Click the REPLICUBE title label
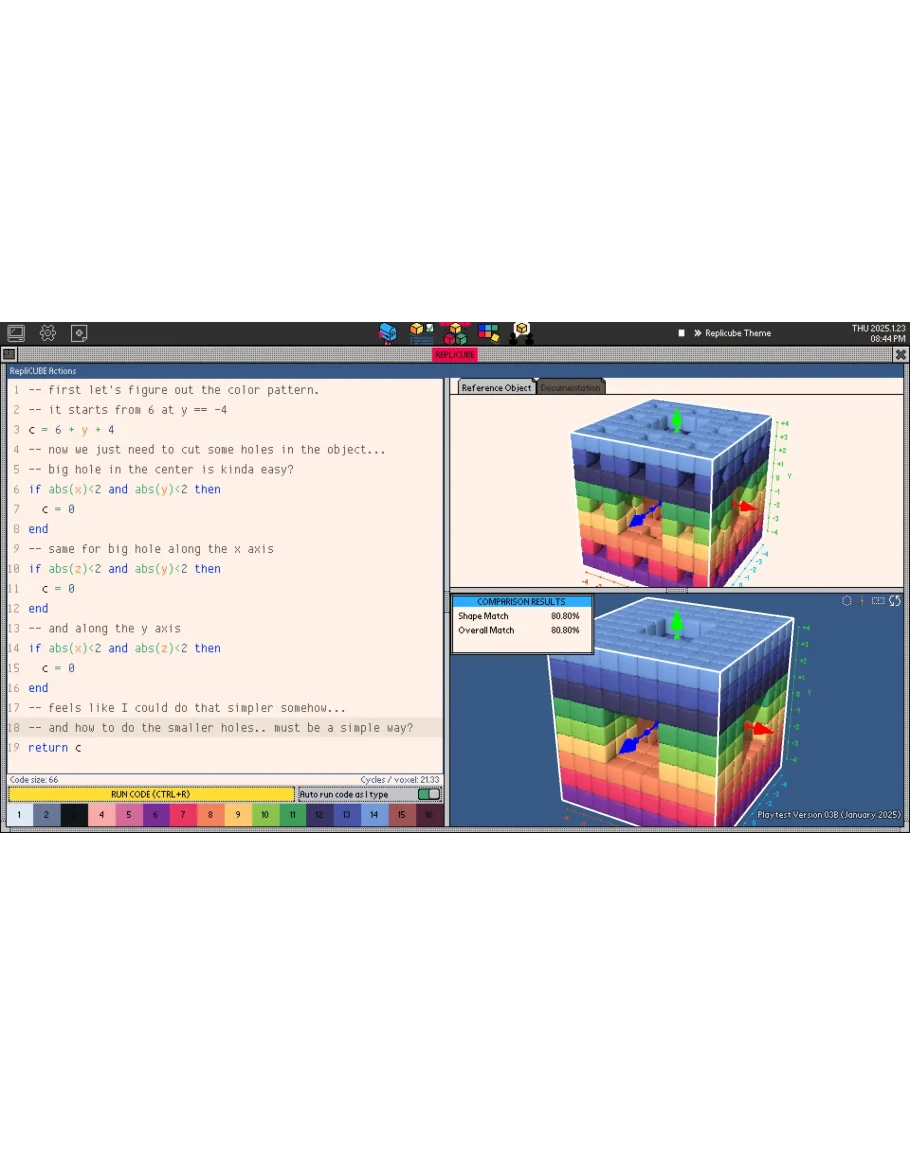Screen dimensions: 910x1155 coord(454,354)
